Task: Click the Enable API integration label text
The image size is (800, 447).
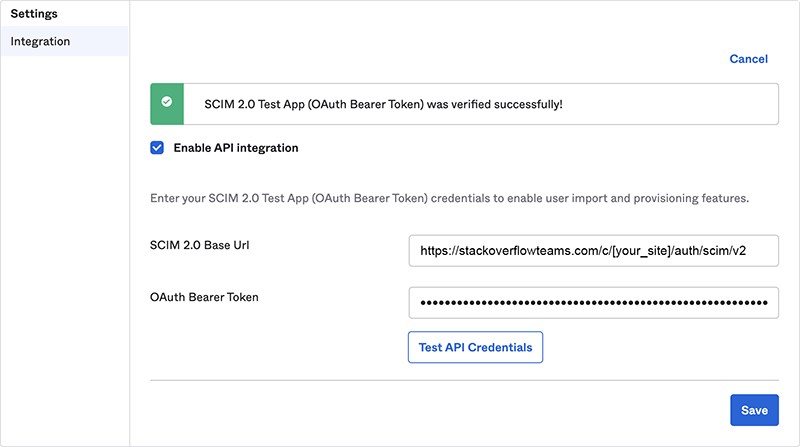Action: pyautogui.click(x=235, y=148)
